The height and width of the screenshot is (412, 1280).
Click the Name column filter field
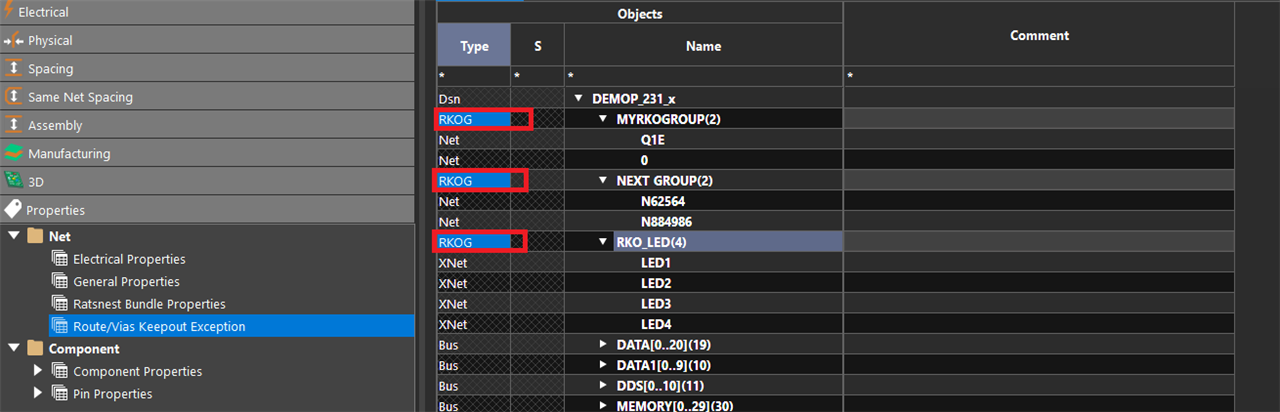coord(703,76)
